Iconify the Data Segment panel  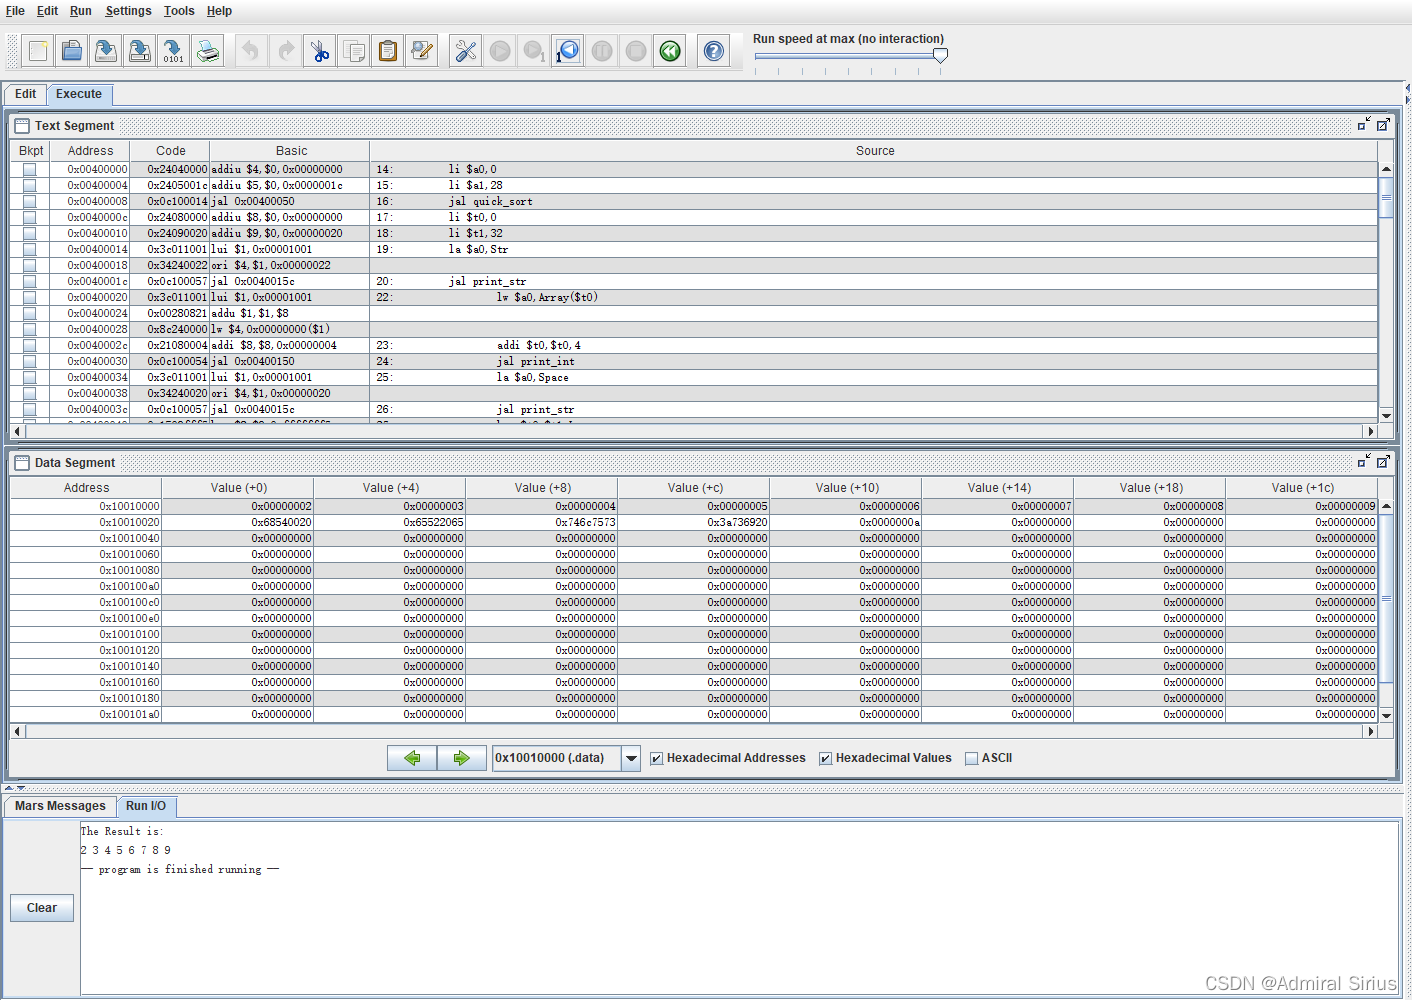point(1364,461)
